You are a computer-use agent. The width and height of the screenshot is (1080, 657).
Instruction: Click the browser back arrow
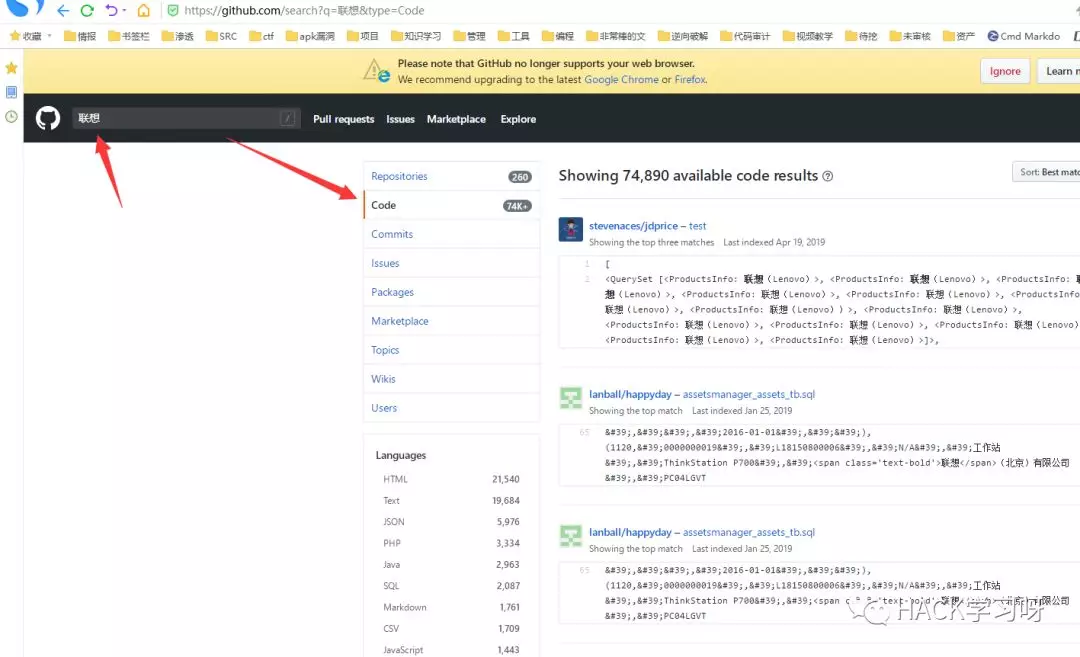point(63,10)
